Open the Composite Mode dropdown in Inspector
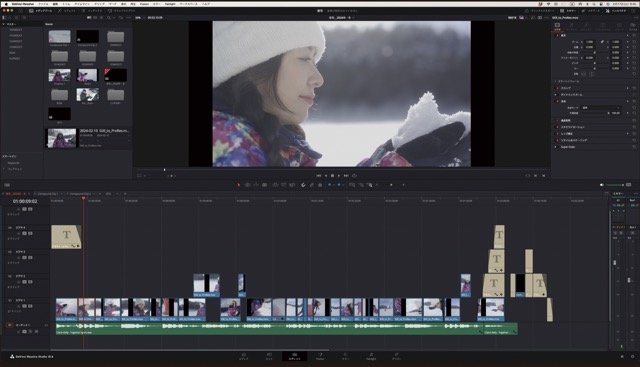The image size is (640, 367). tap(601, 107)
